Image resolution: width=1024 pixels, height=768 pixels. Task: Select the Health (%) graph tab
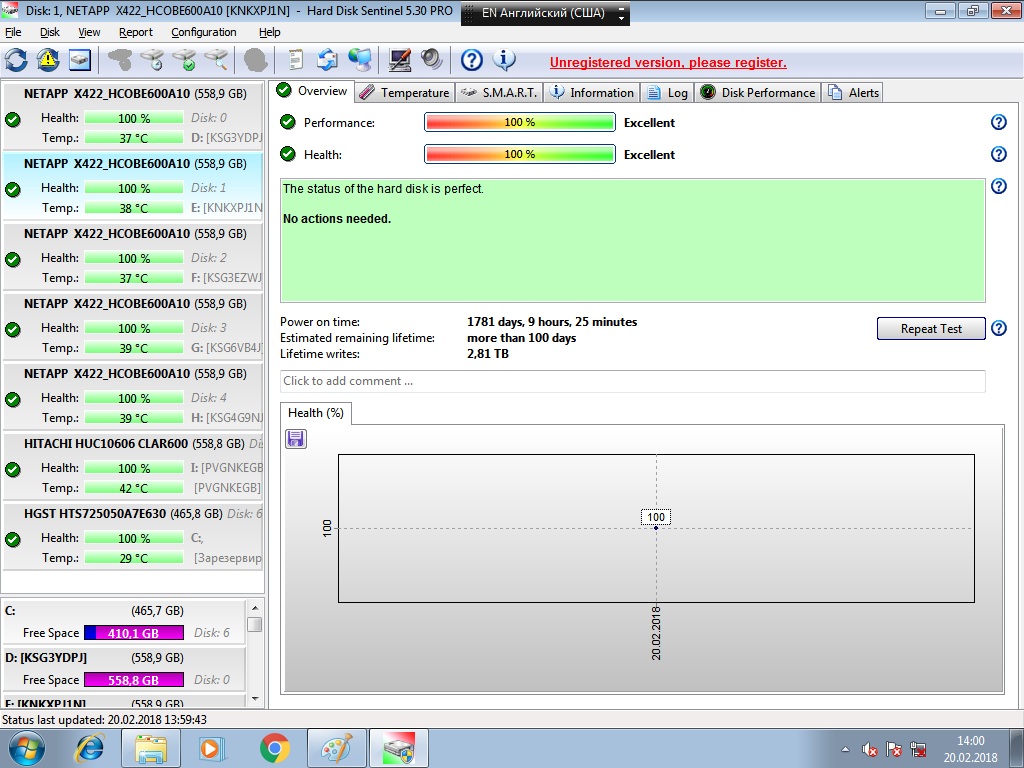[x=316, y=413]
